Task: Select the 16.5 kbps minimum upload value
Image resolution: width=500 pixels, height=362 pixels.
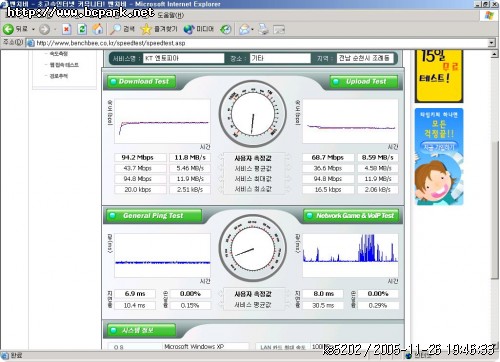Action: [328, 190]
